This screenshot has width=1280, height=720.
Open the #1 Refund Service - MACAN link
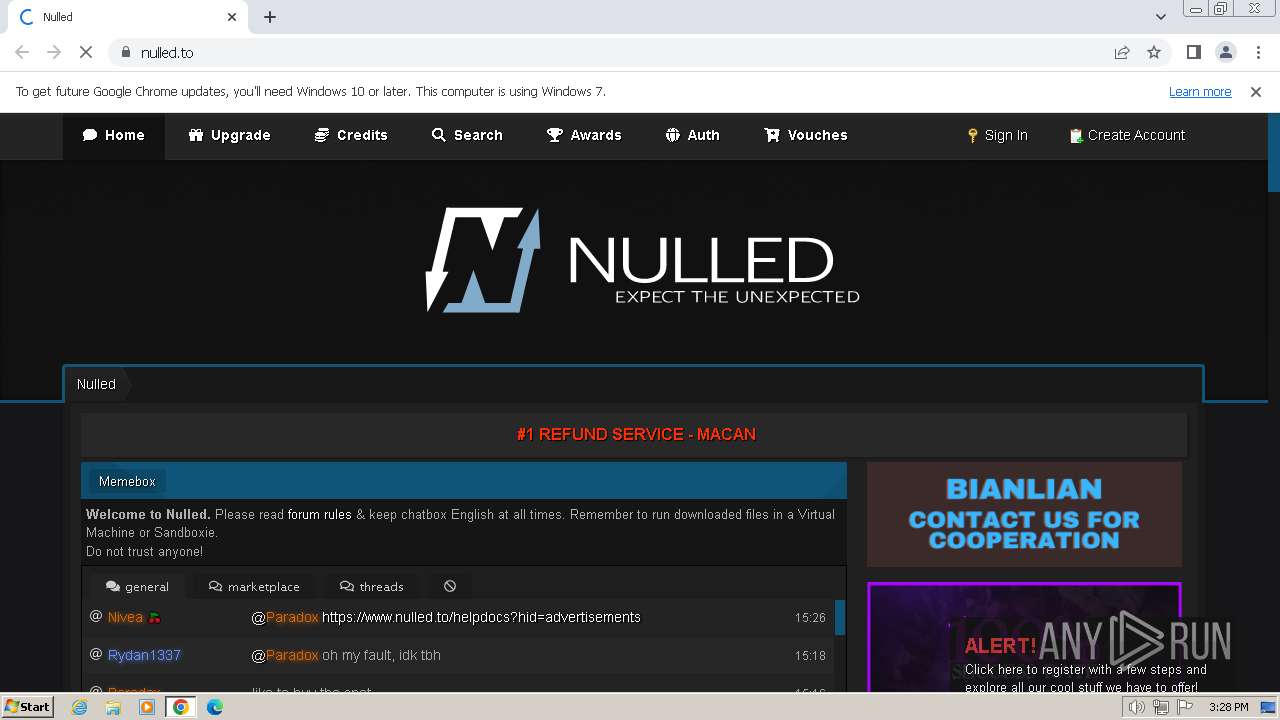tap(636, 434)
